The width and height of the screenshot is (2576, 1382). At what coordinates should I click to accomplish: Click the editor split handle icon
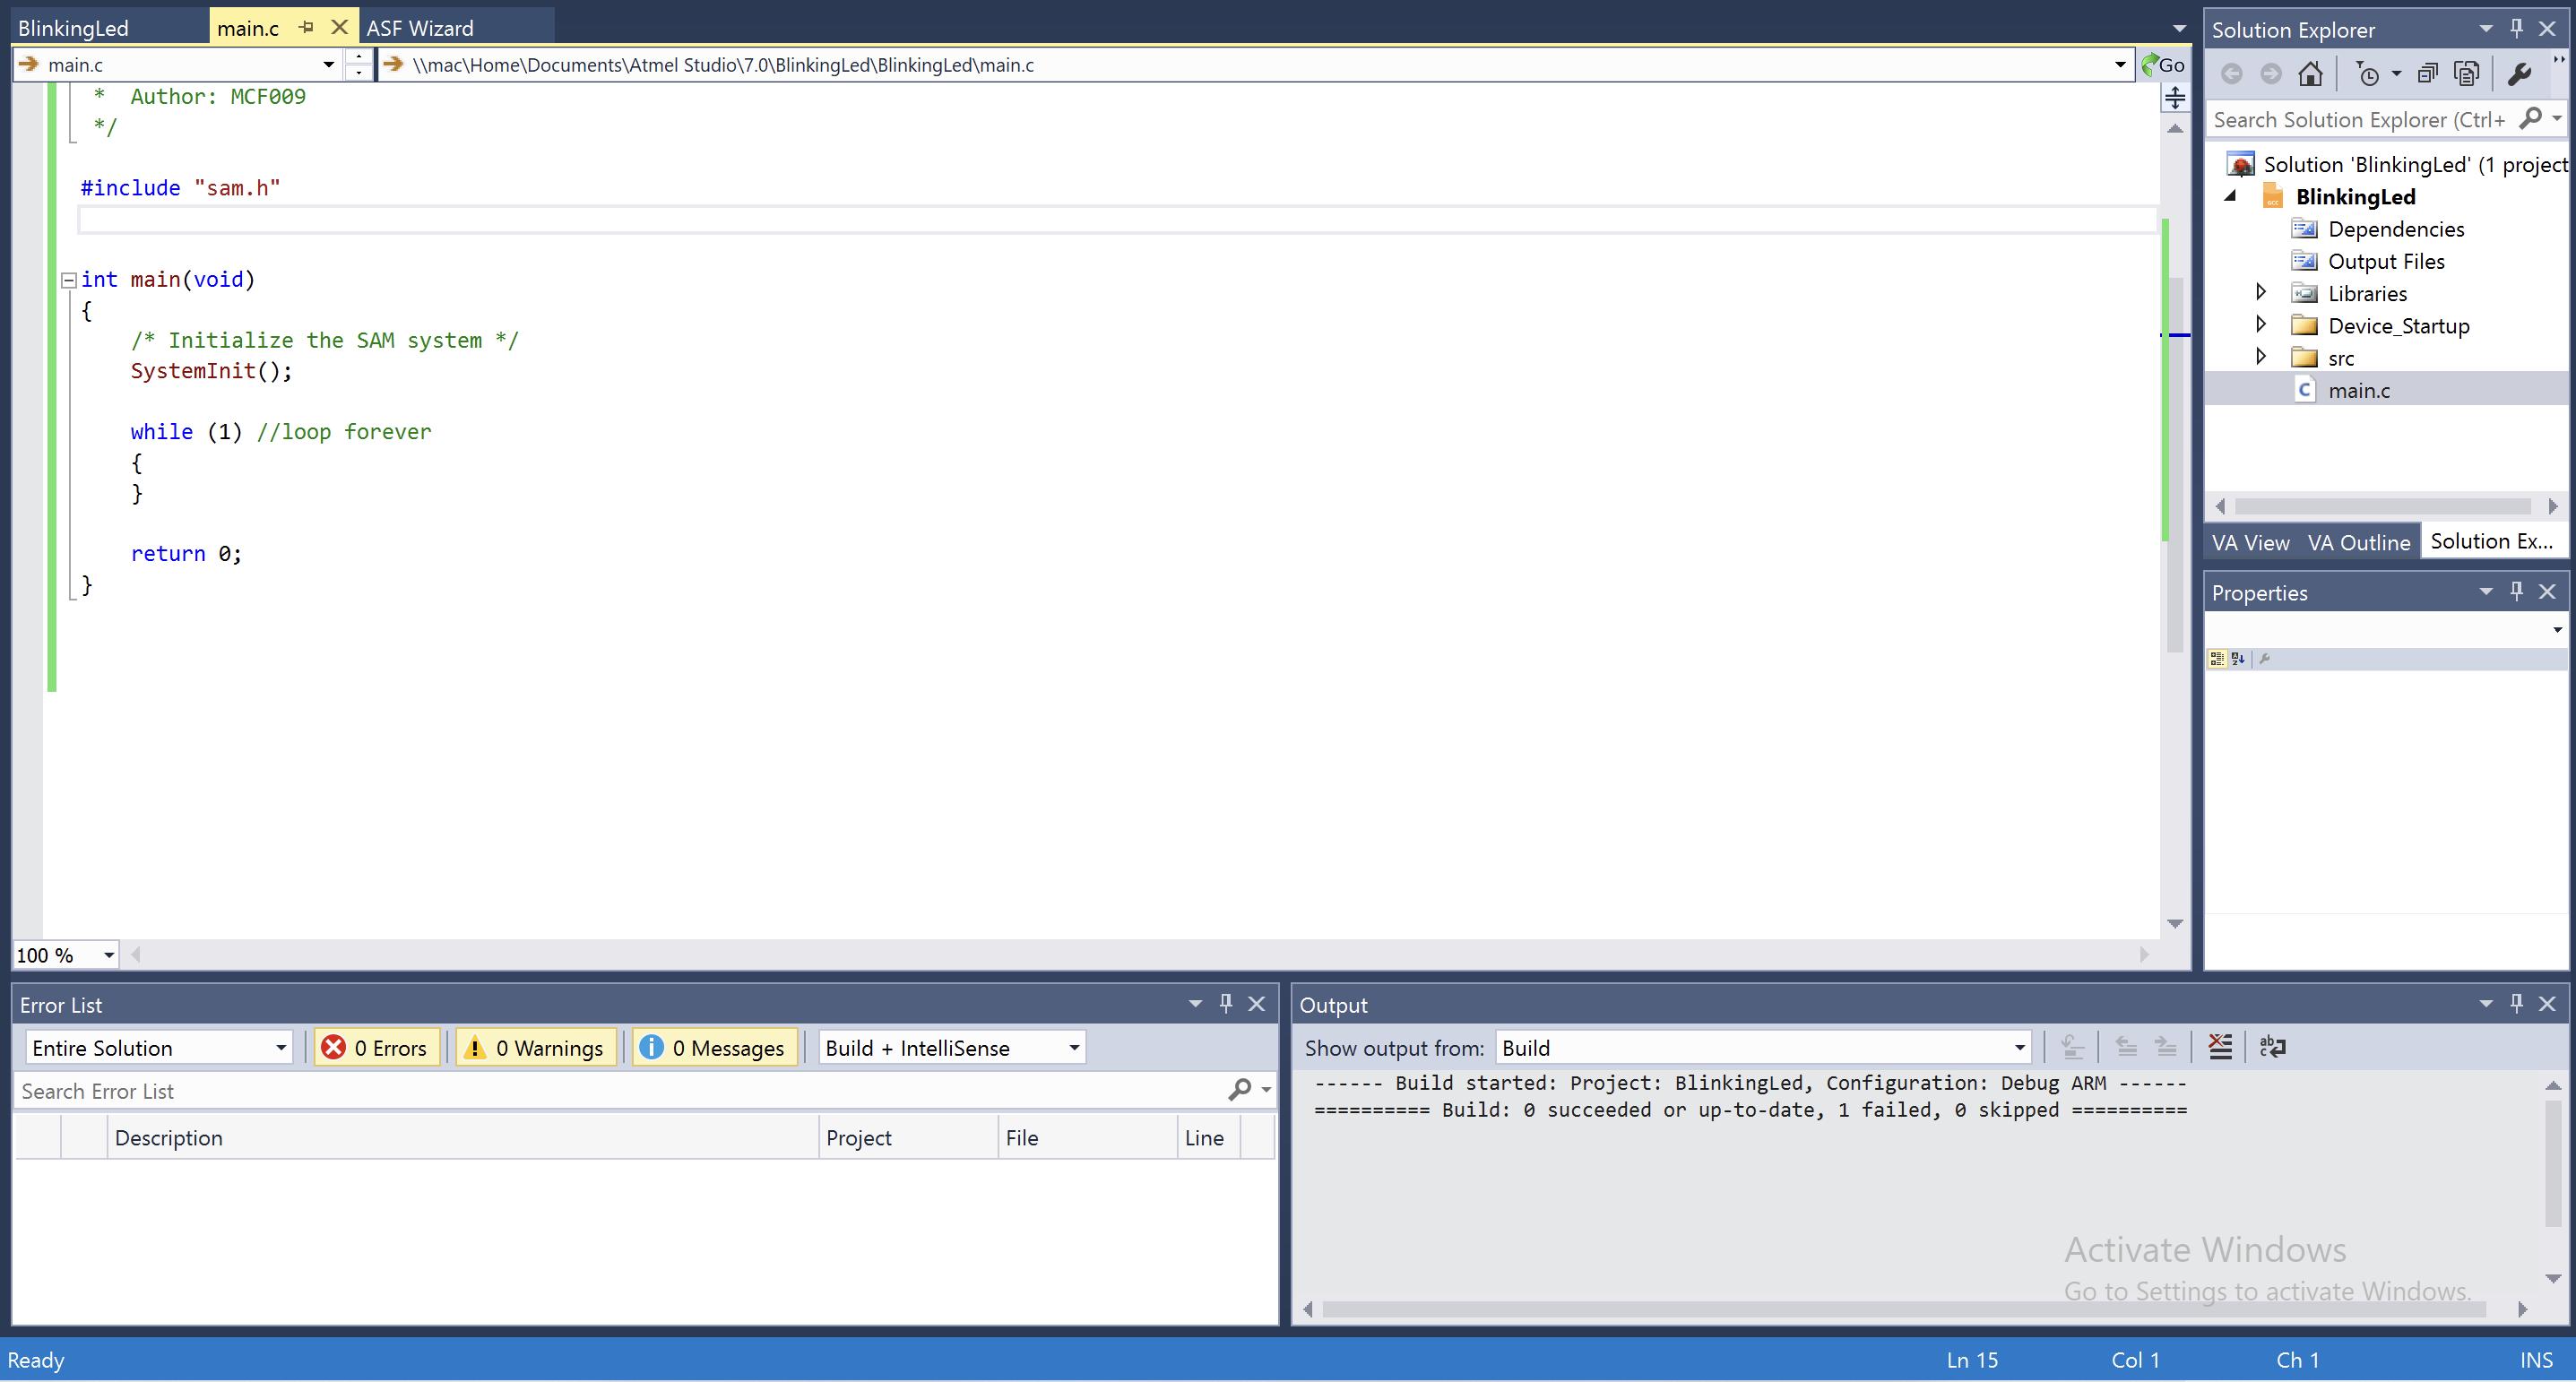[x=2174, y=98]
